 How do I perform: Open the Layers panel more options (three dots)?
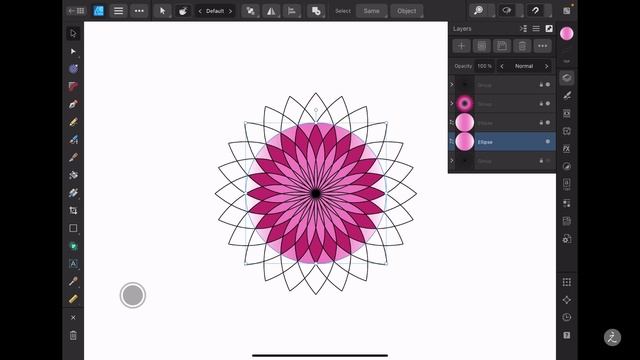(542, 46)
